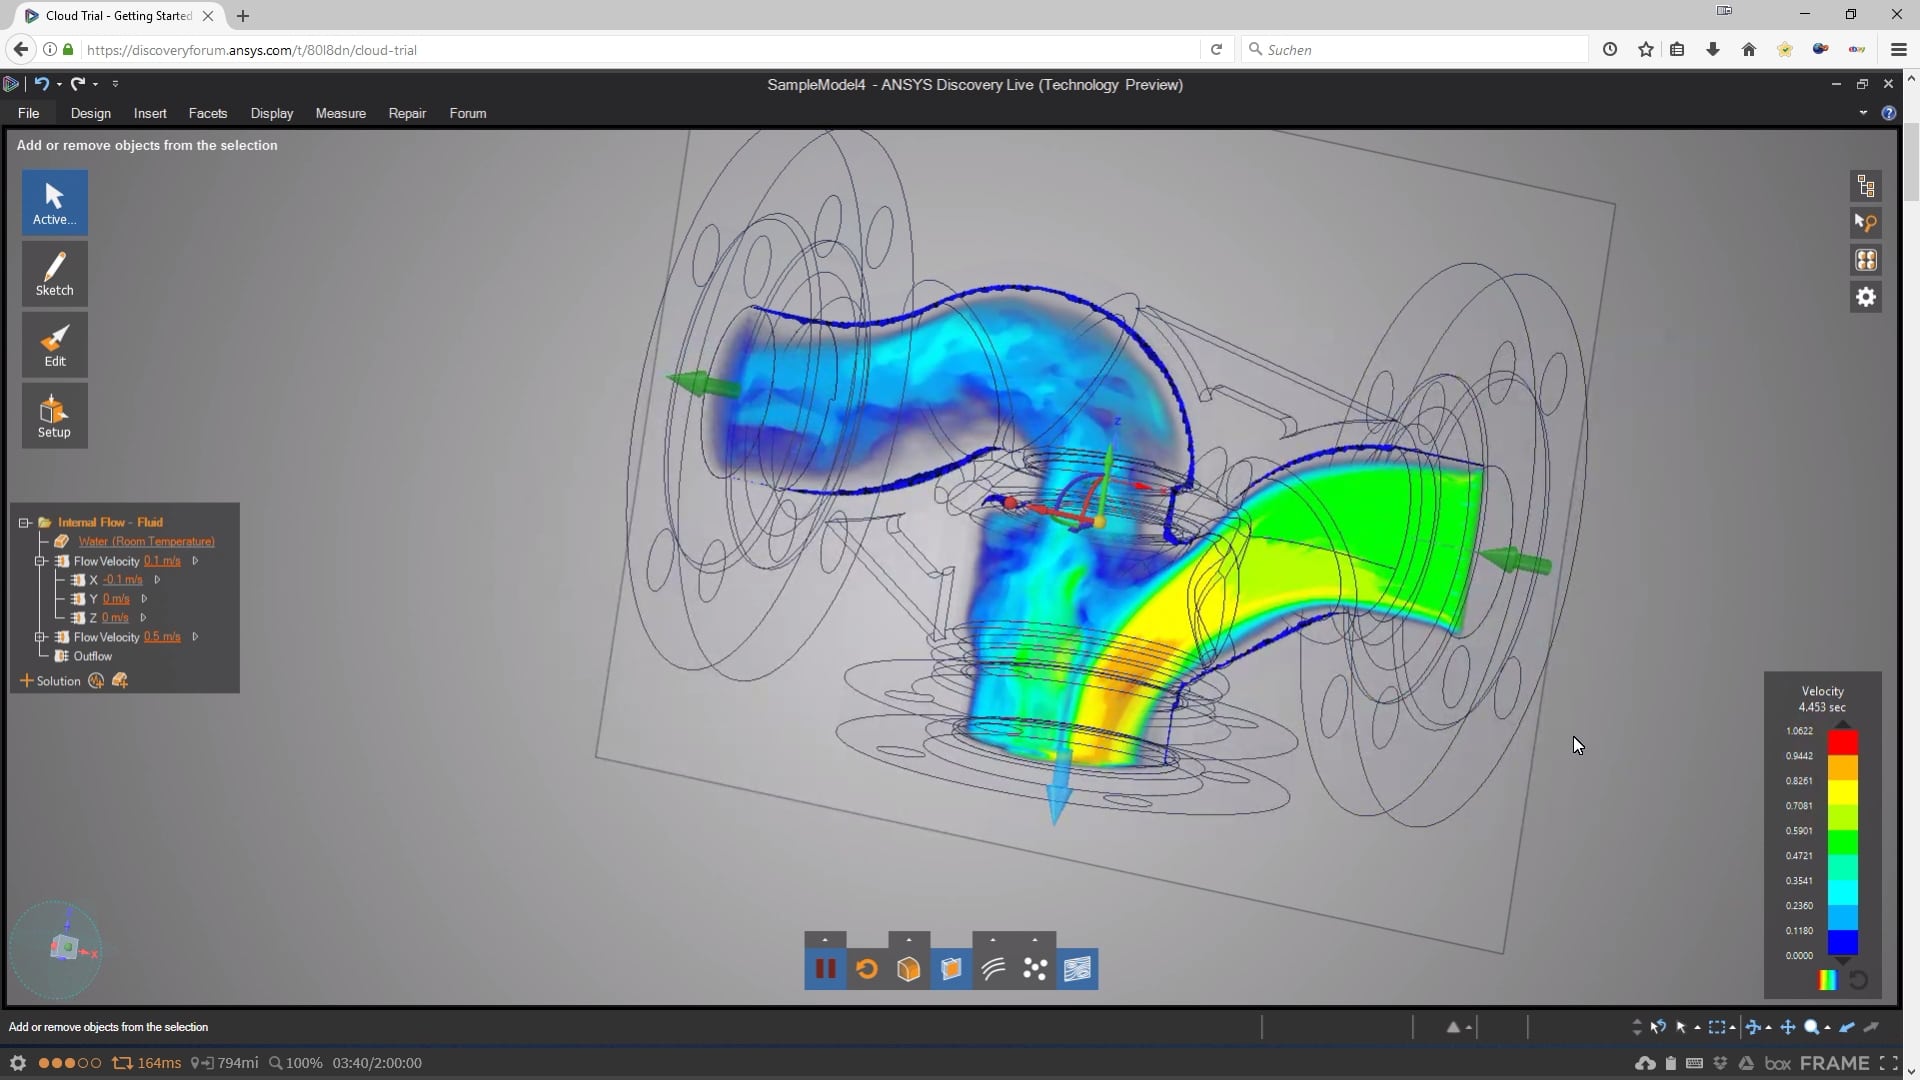Viewport: 1920px width, 1080px height.
Task: Enable streamlines result display
Action: [993, 969]
